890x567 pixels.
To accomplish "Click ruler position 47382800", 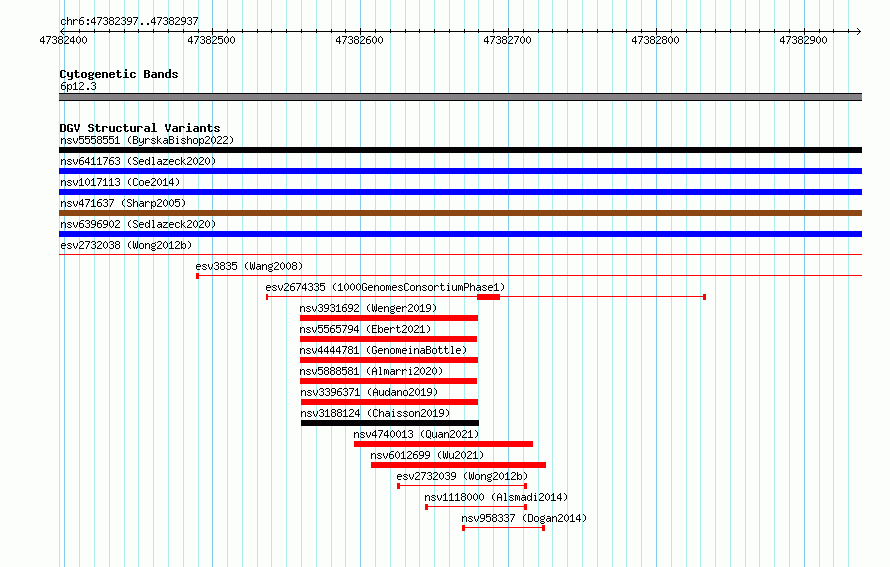I will click(x=656, y=40).
